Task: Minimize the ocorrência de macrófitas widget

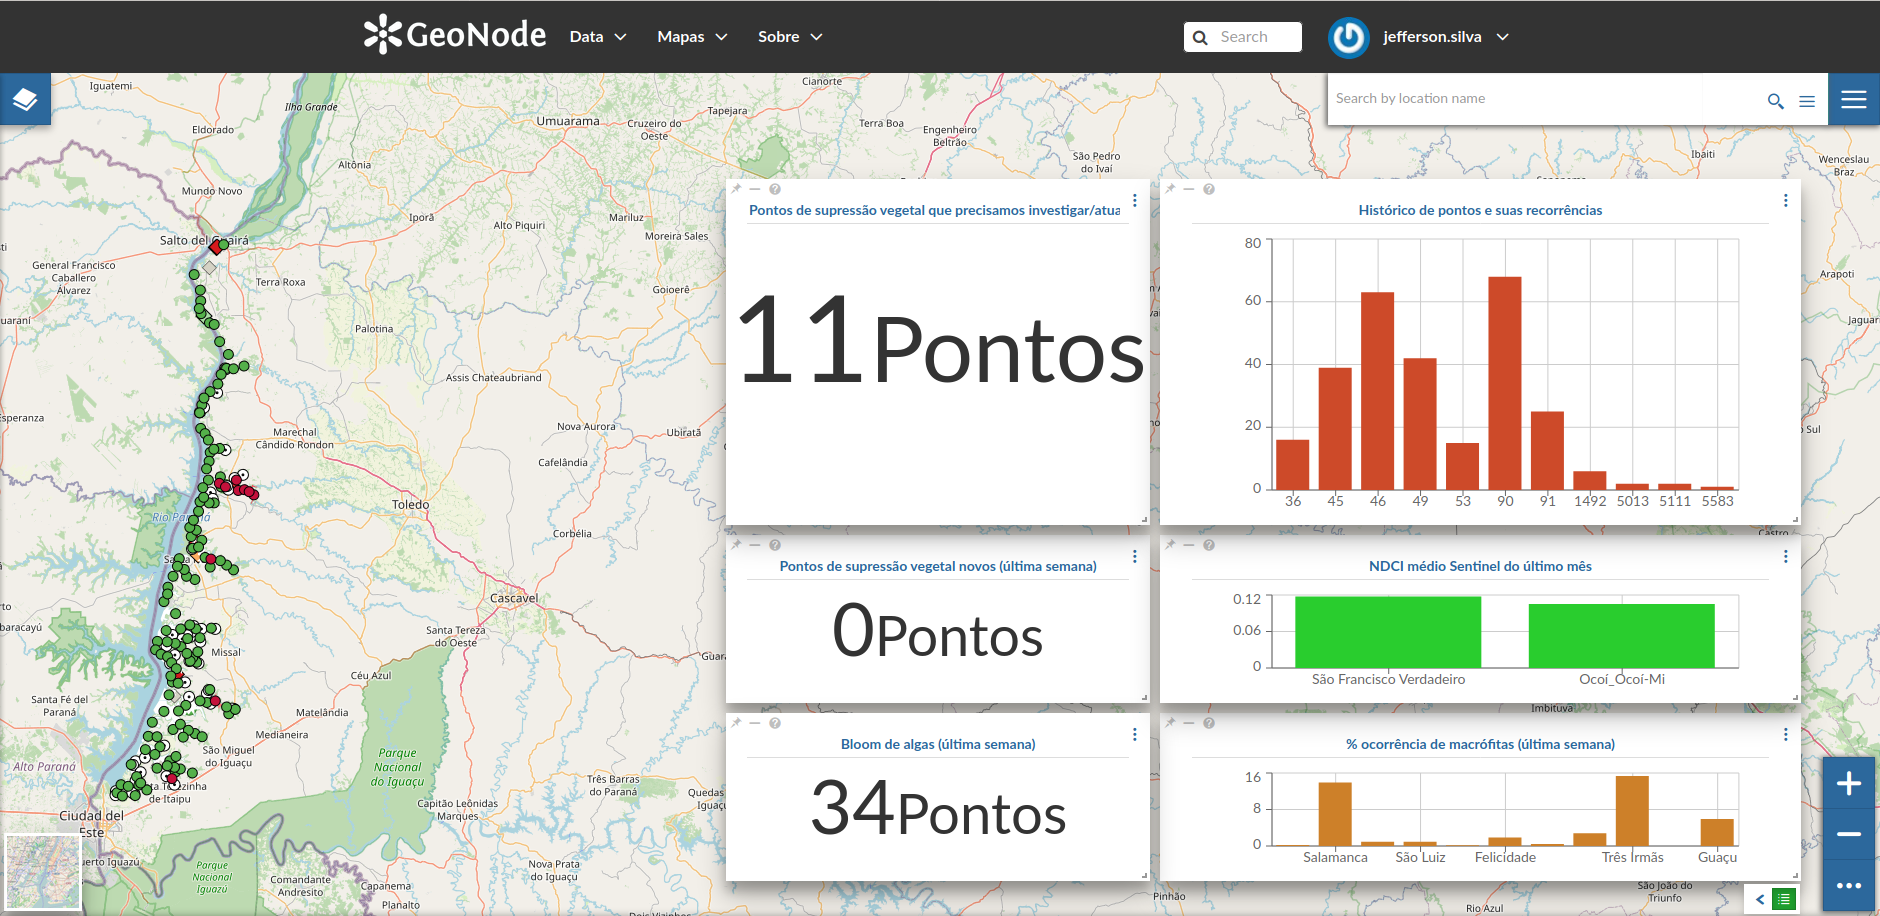Action: (1189, 723)
